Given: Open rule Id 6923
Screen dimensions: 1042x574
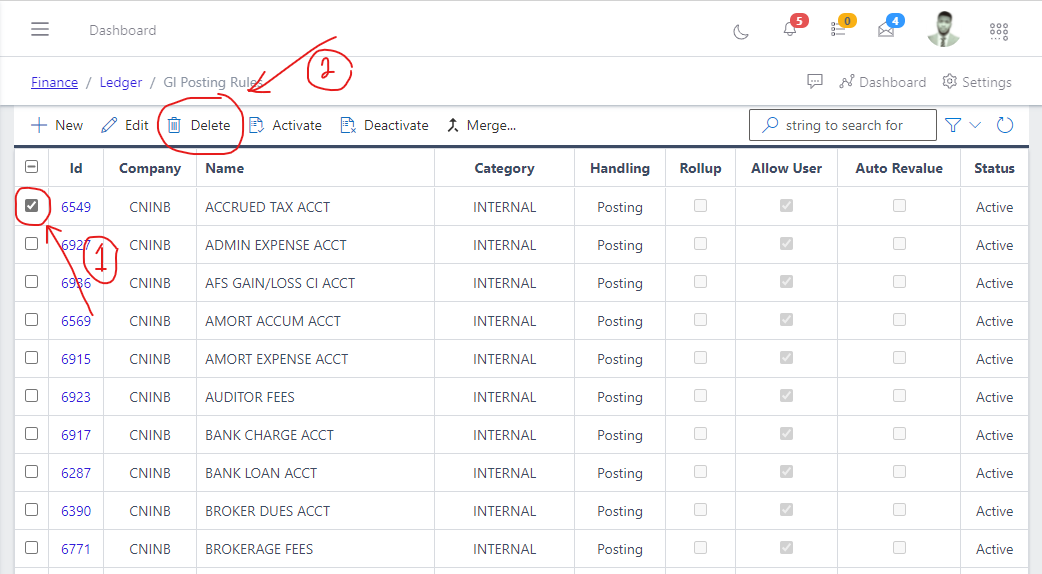Looking at the screenshot, I should [x=76, y=397].
